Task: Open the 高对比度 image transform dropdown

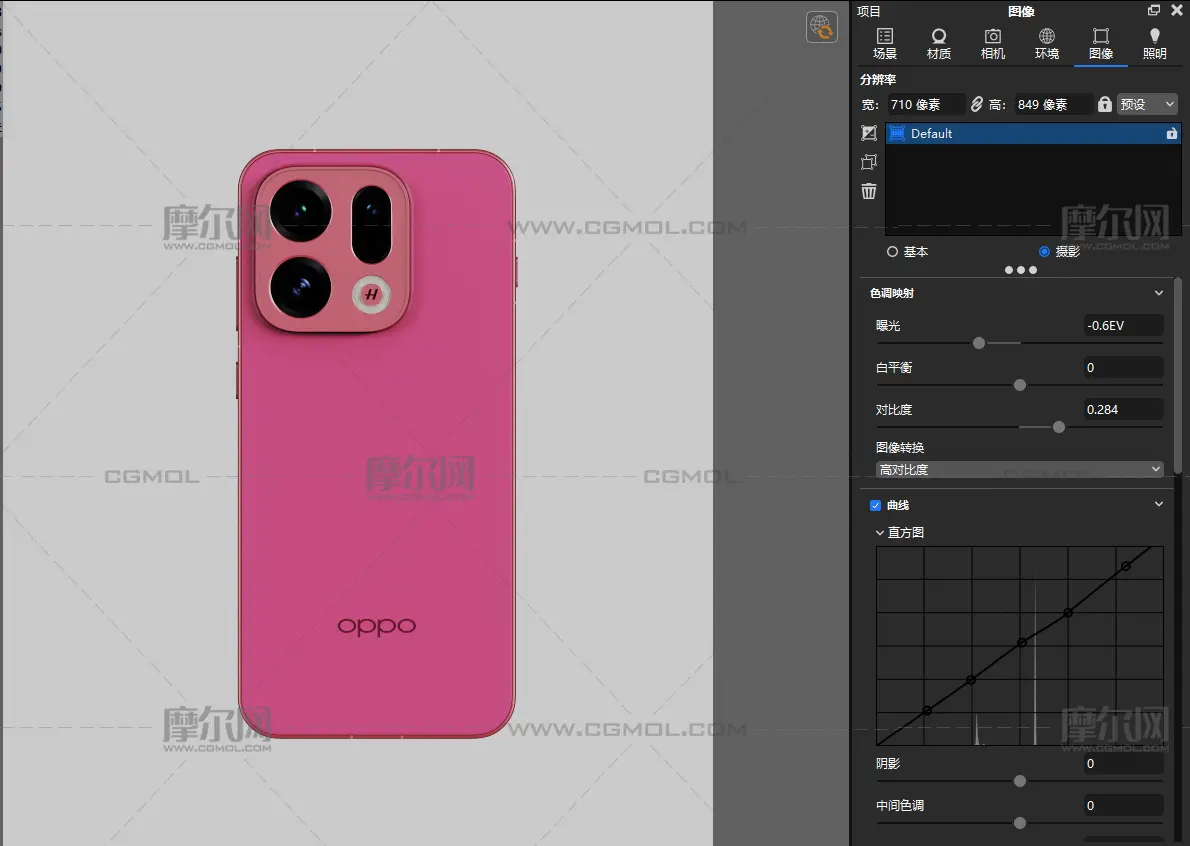Action: [1019, 469]
